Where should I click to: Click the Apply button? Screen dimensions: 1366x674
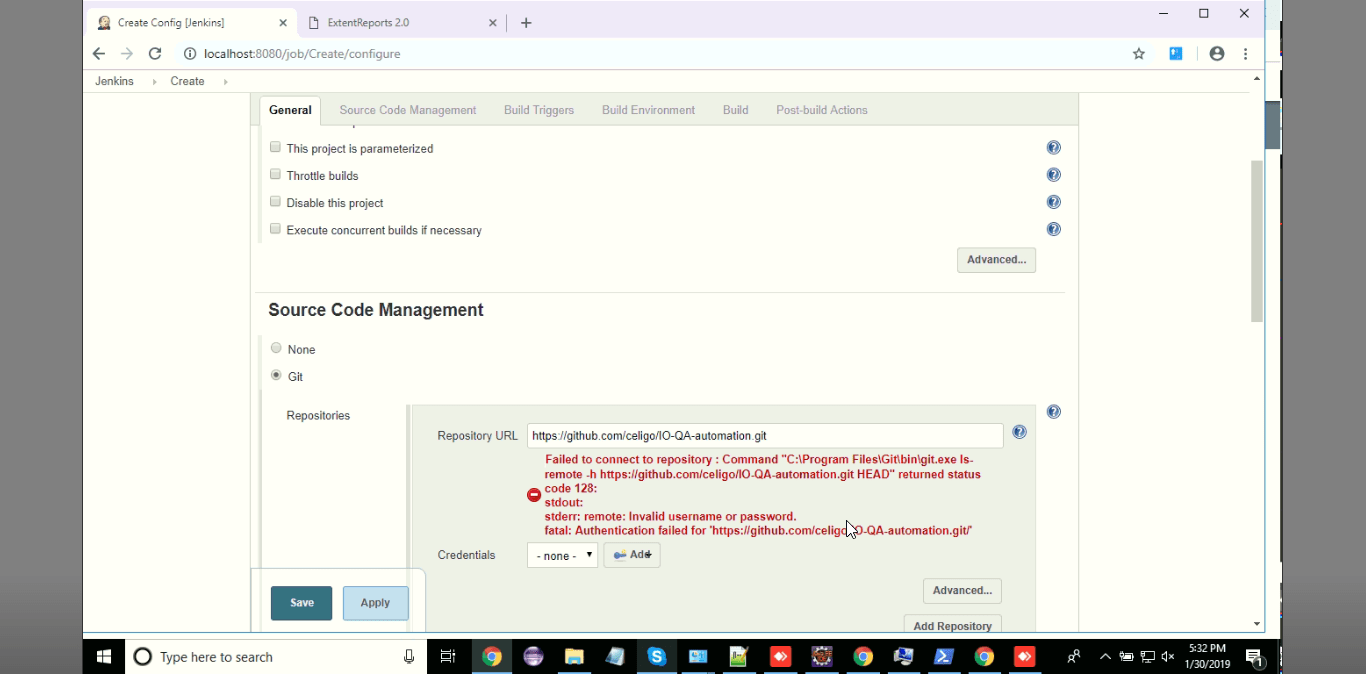(x=375, y=603)
